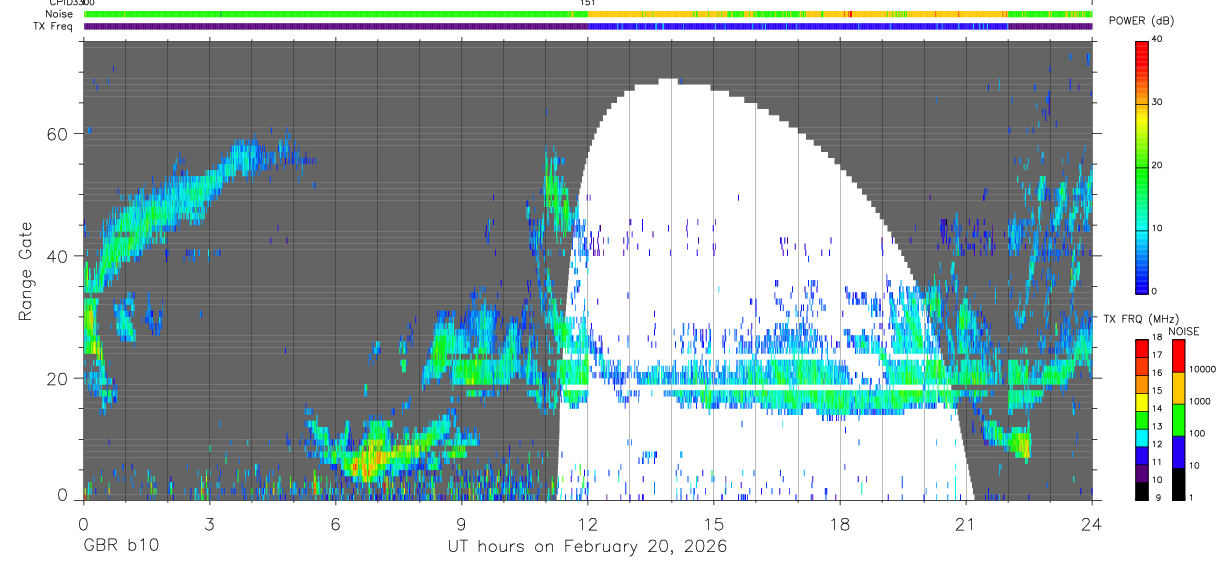1228x567 pixels.
Task: Click the x-axis tick label '18'
Action: pyautogui.click(x=840, y=523)
